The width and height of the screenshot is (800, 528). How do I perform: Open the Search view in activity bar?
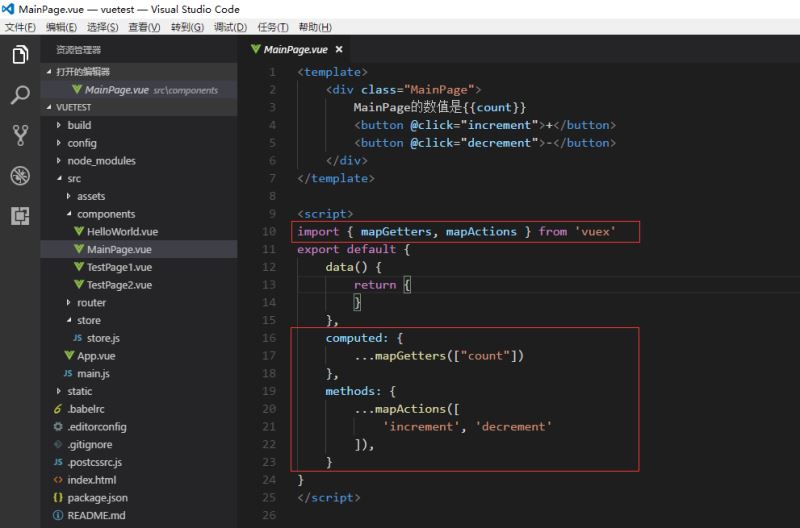coord(20,95)
